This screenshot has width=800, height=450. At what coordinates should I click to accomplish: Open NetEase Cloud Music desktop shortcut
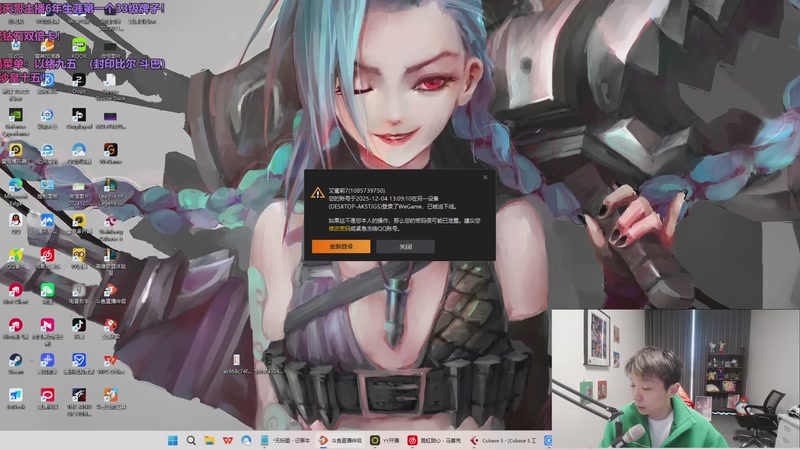click(47, 257)
